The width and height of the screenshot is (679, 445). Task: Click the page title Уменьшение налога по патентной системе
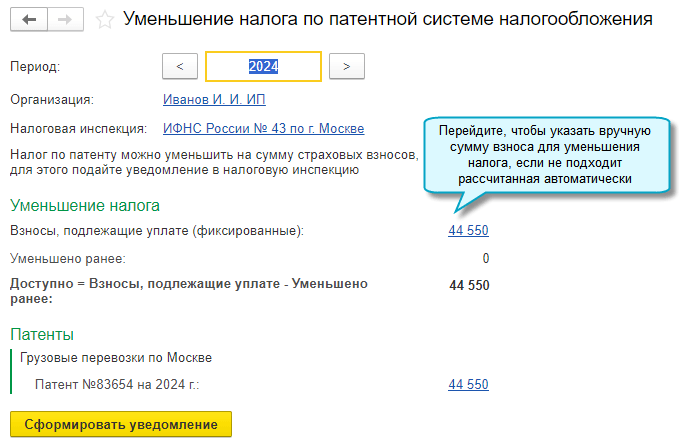(387, 19)
